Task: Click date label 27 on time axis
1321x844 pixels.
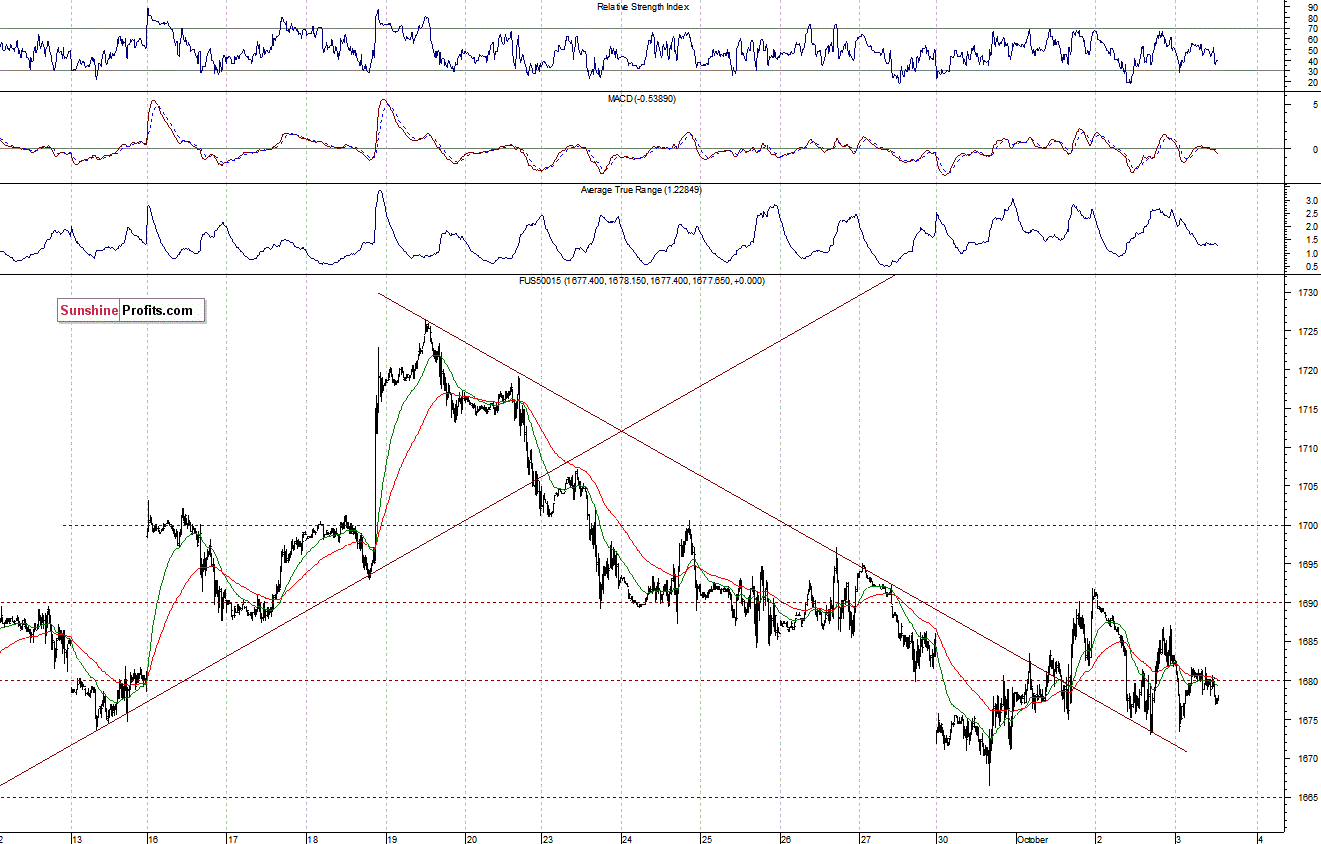Action: click(x=867, y=839)
